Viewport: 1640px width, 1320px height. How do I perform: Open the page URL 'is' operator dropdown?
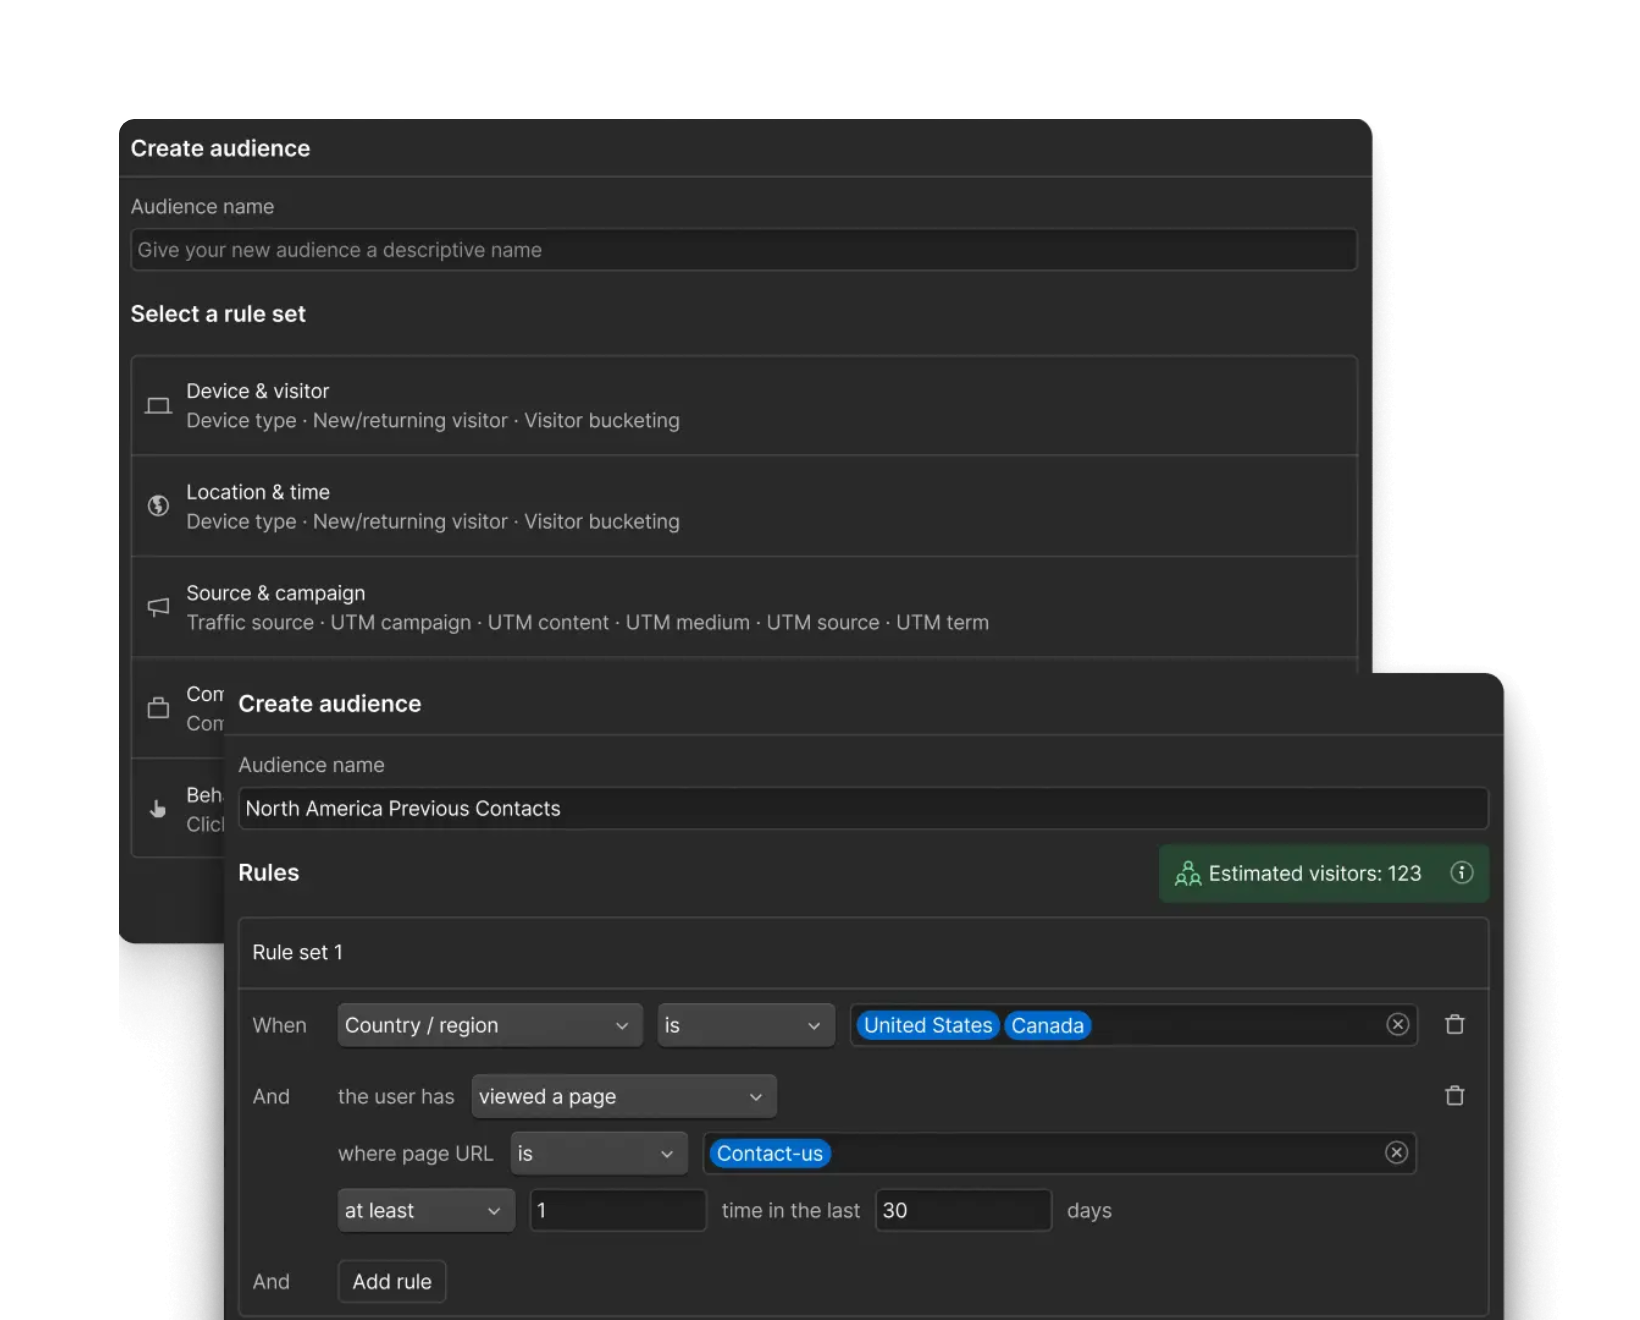[599, 1153]
